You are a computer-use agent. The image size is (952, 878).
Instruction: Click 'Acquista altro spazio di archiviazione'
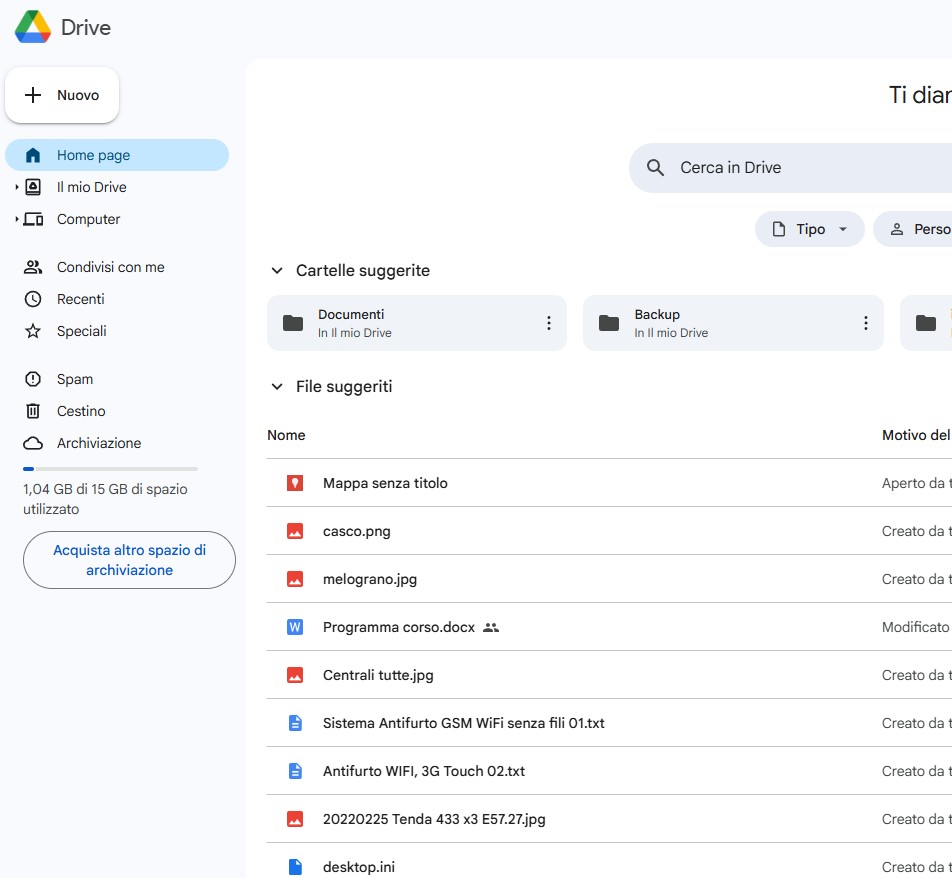[x=128, y=560]
